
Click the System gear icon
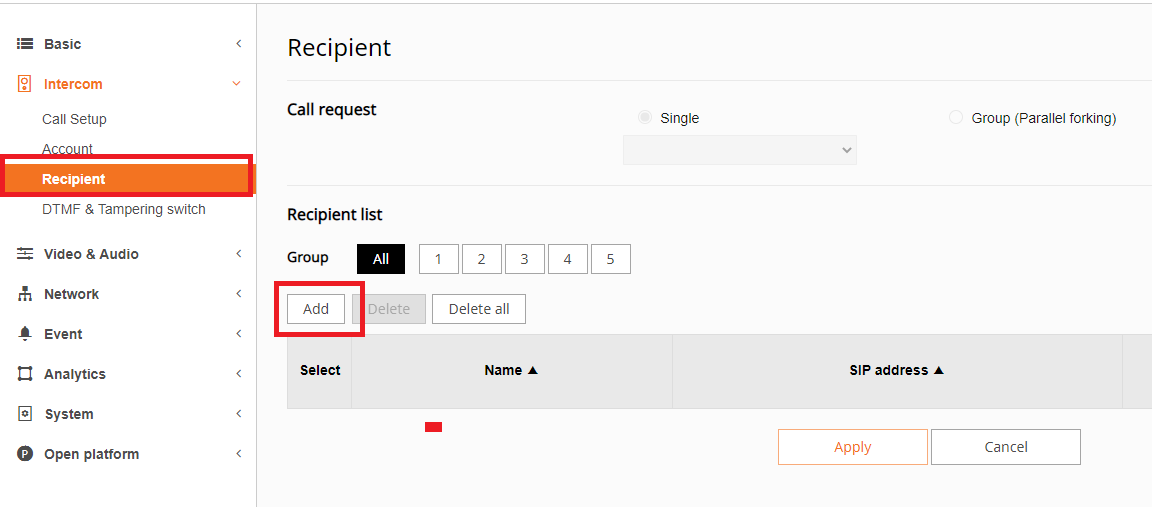pos(25,414)
